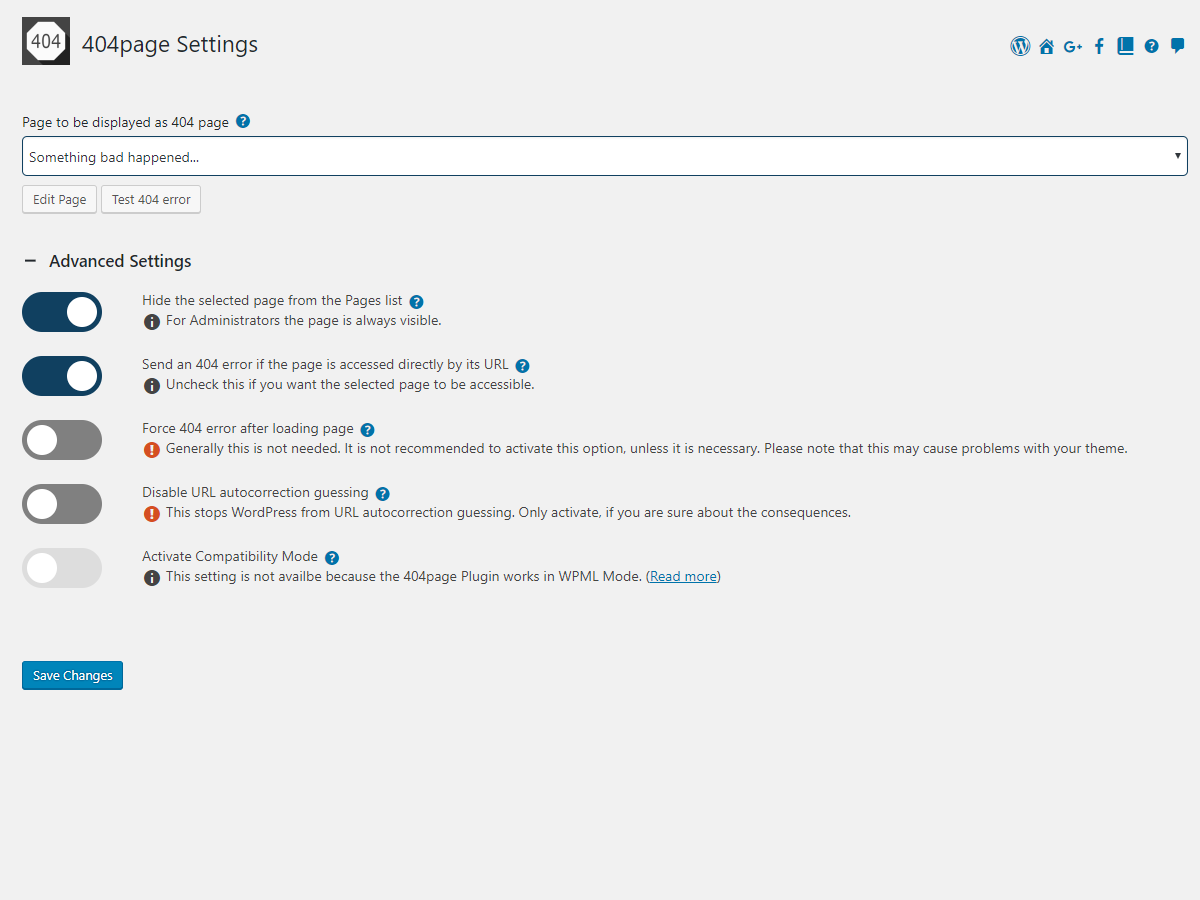1200x900 pixels.
Task: Open the 404 page selection dropdown
Action: click(604, 157)
